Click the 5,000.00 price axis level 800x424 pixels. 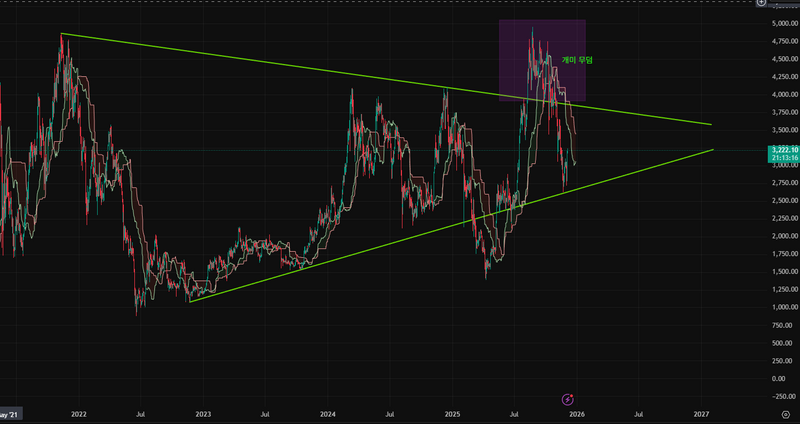pyautogui.click(x=779, y=23)
